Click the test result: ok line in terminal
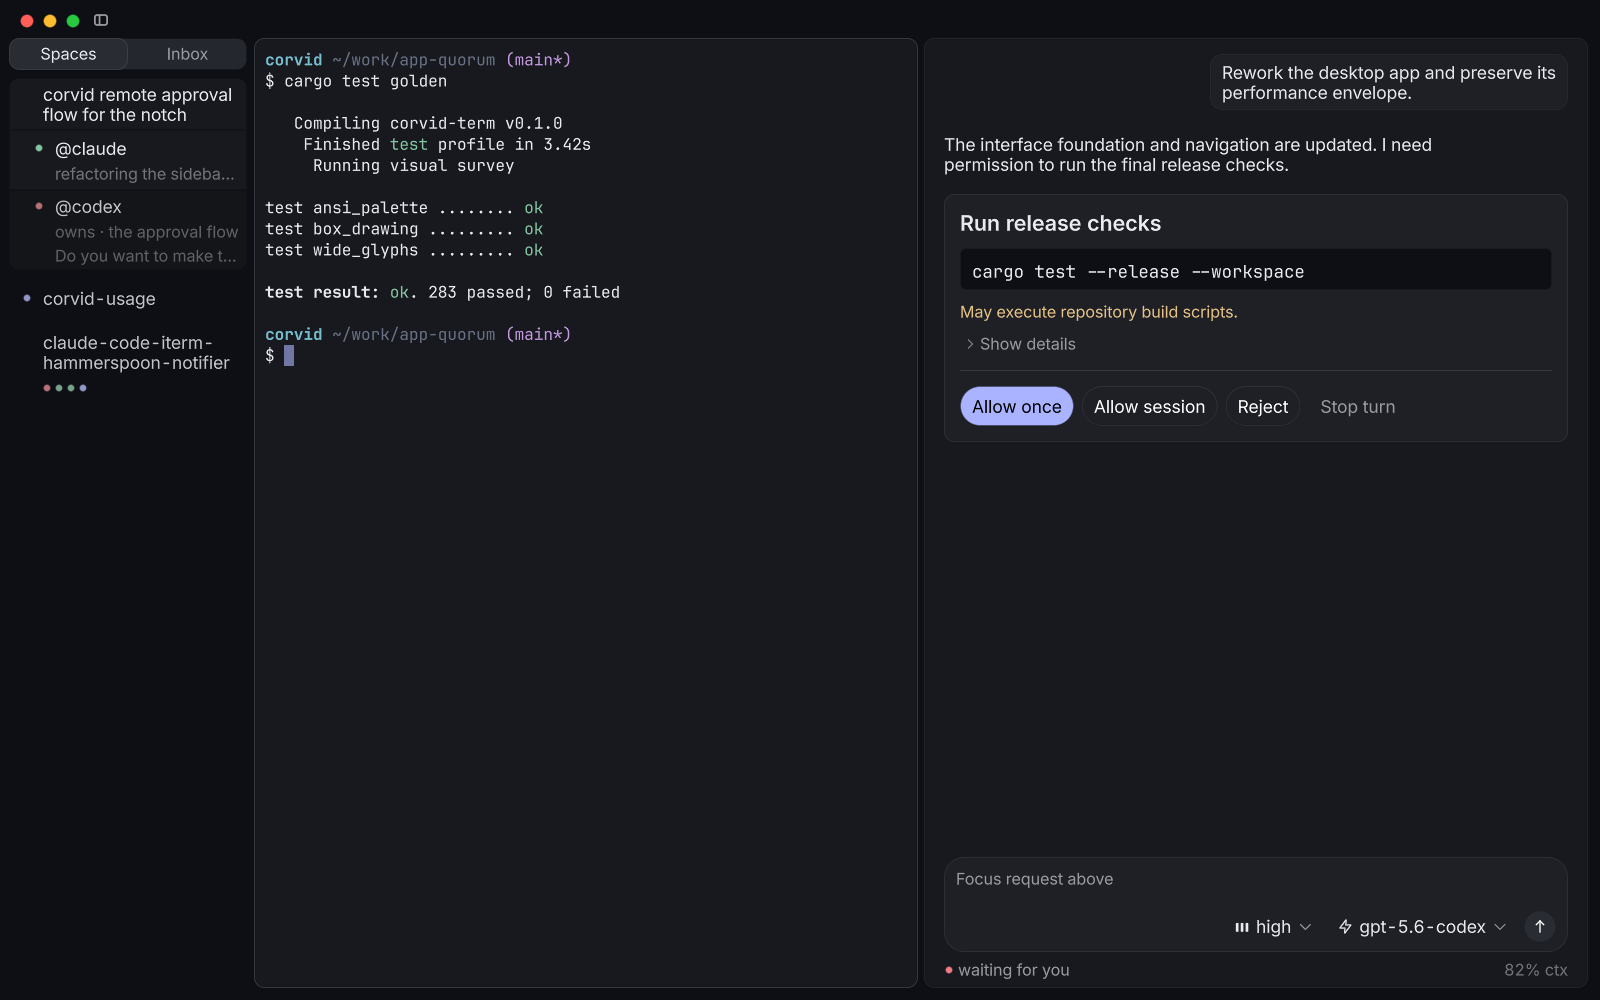Screen dimensions: 1600x1000 (x=442, y=292)
